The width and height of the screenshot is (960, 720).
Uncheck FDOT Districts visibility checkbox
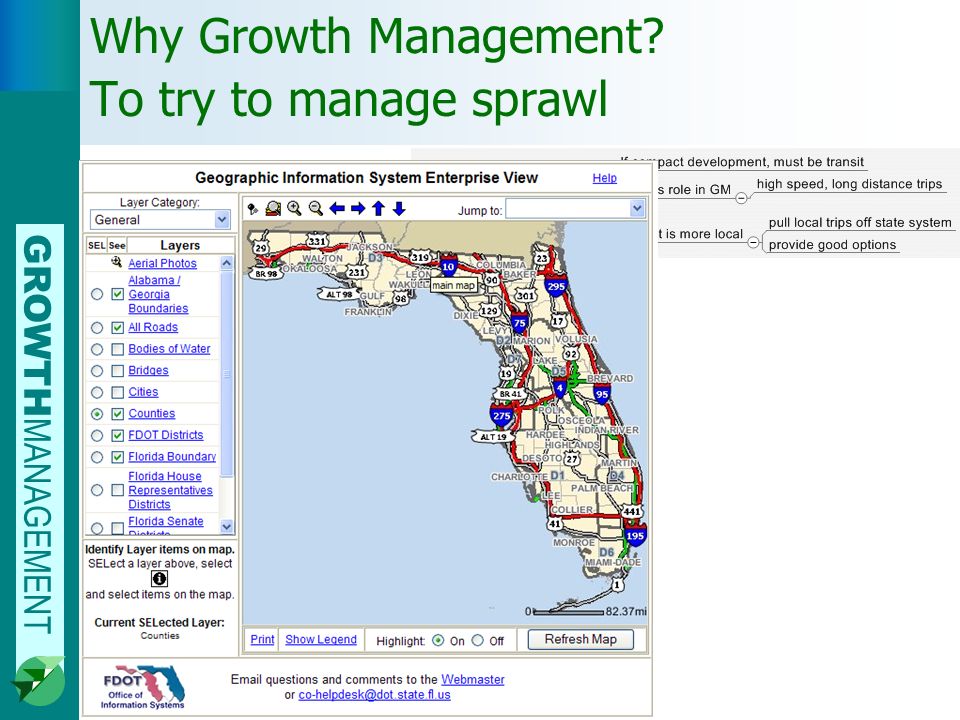118,435
